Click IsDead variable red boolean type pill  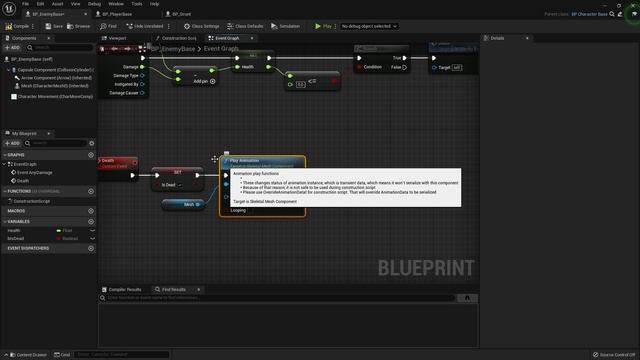pyautogui.click(x=58, y=238)
